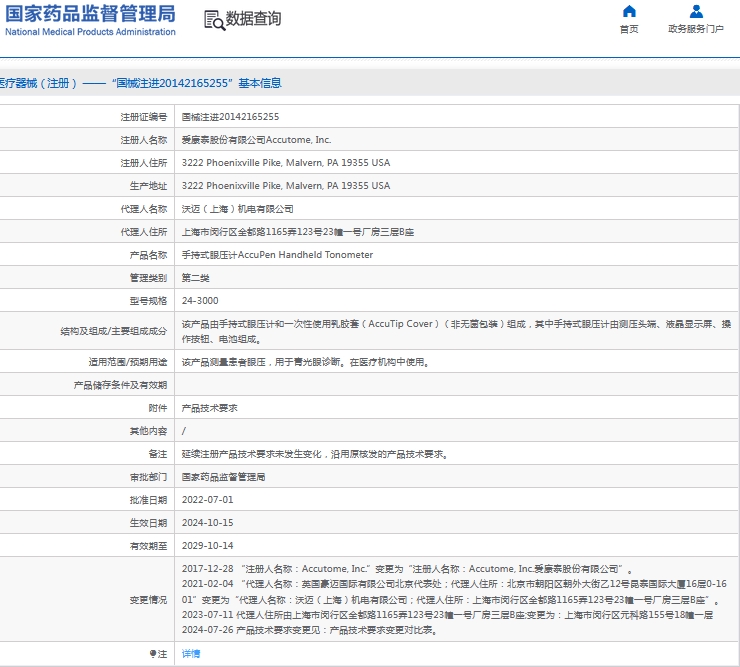
Task: Click the remark text 延续注册产品技术要求未发生变化
Action: (x=315, y=454)
